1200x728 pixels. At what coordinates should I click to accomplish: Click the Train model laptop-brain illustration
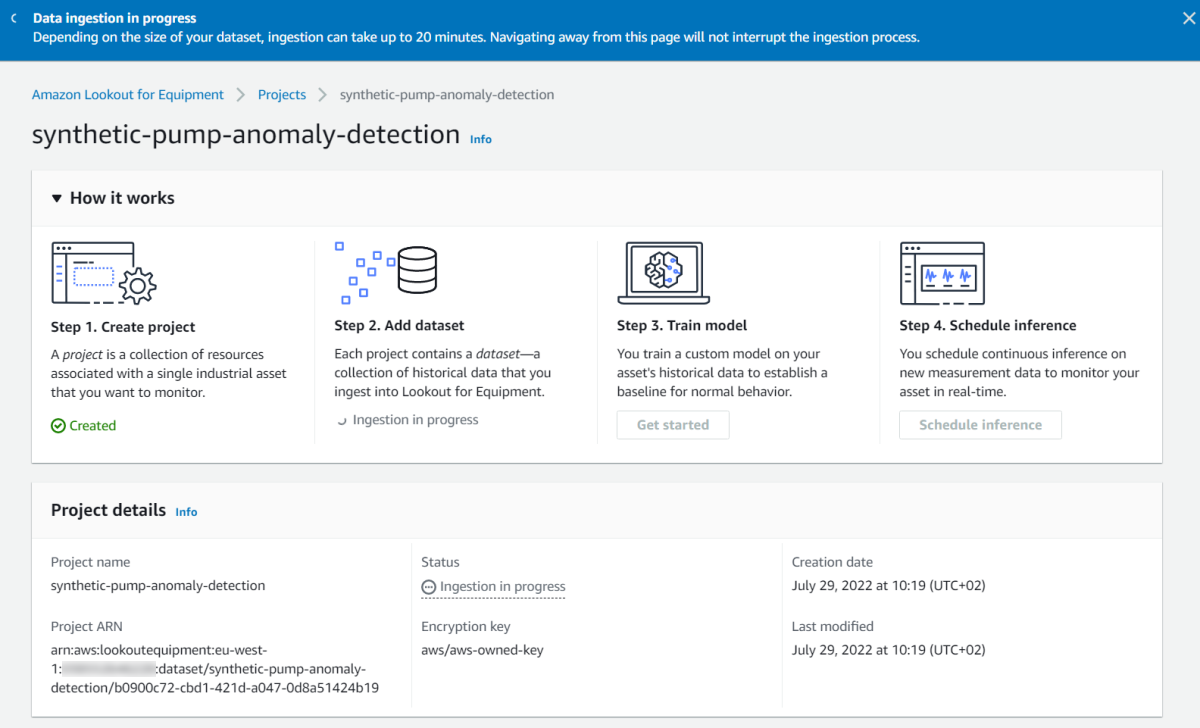[x=664, y=272]
